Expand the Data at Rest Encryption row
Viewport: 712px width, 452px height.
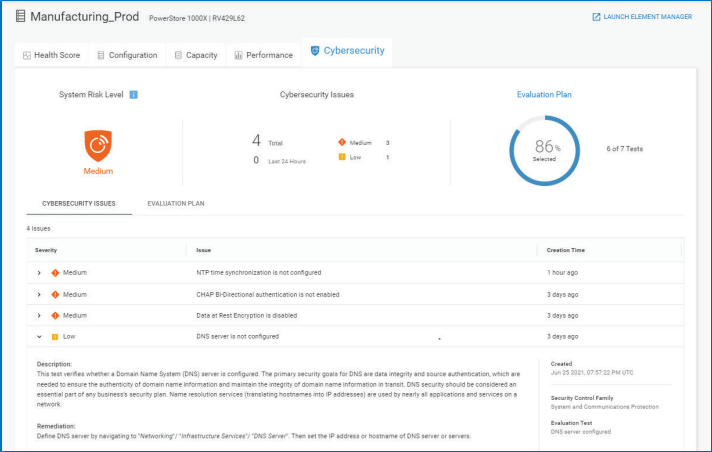click(x=39, y=316)
